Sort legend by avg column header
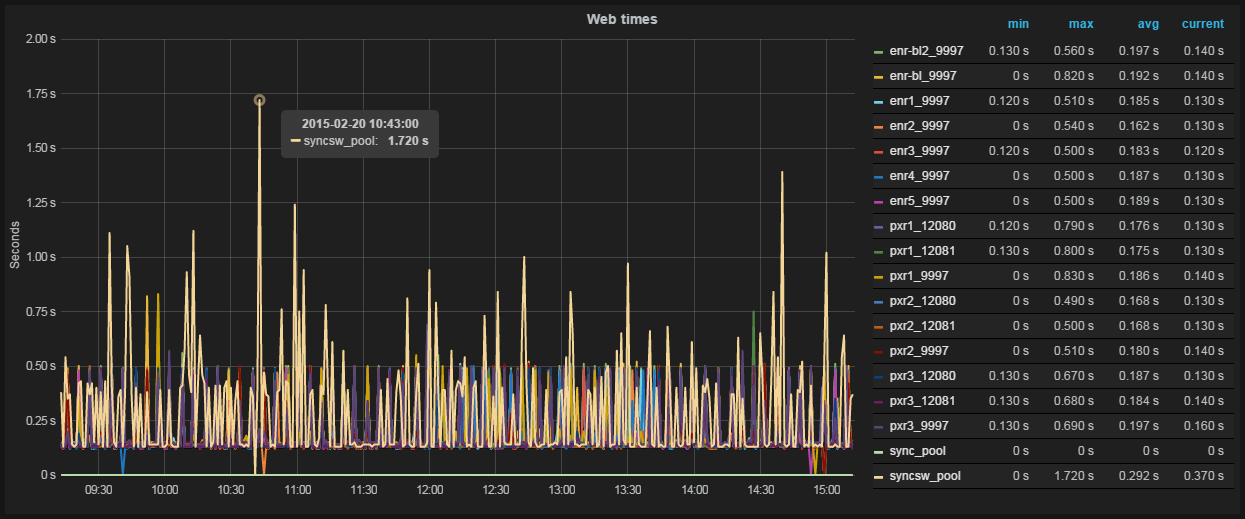 click(1147, 24)
